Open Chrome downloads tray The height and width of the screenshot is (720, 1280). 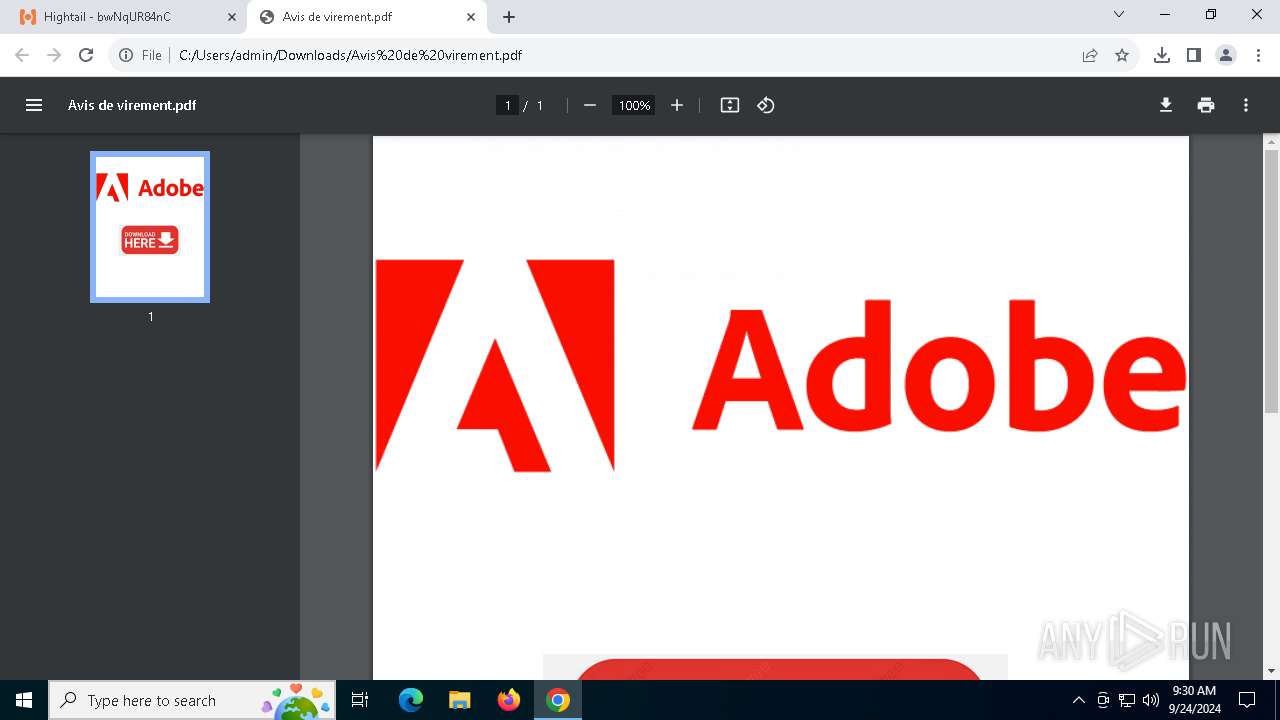tap(1162, 55)
